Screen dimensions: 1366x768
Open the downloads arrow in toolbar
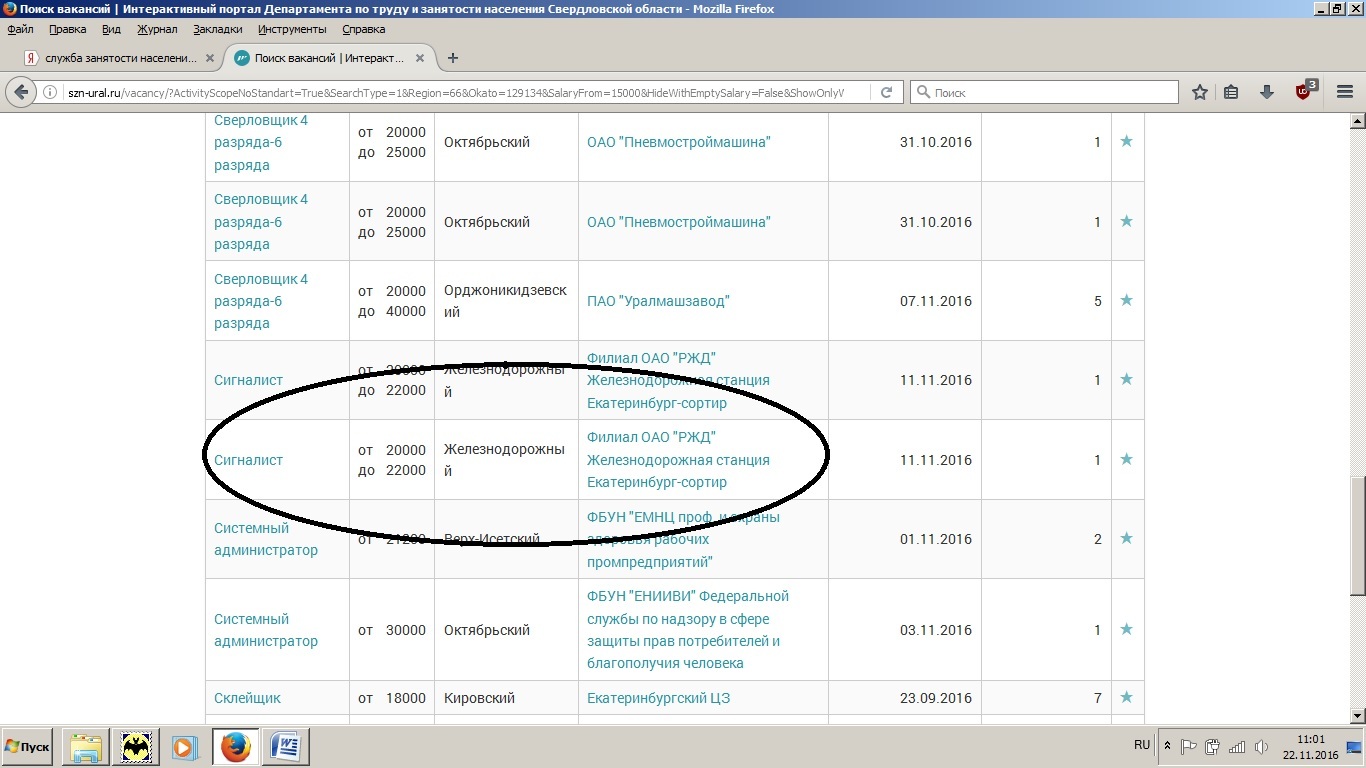1267,92
